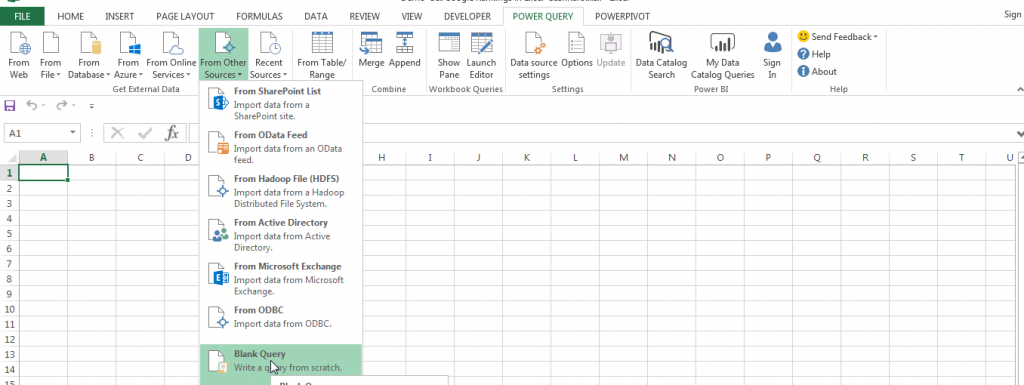The image size is (1024, 385).
Task: Click the Cancel formula X icon
Action: click(x=118, y=133)
